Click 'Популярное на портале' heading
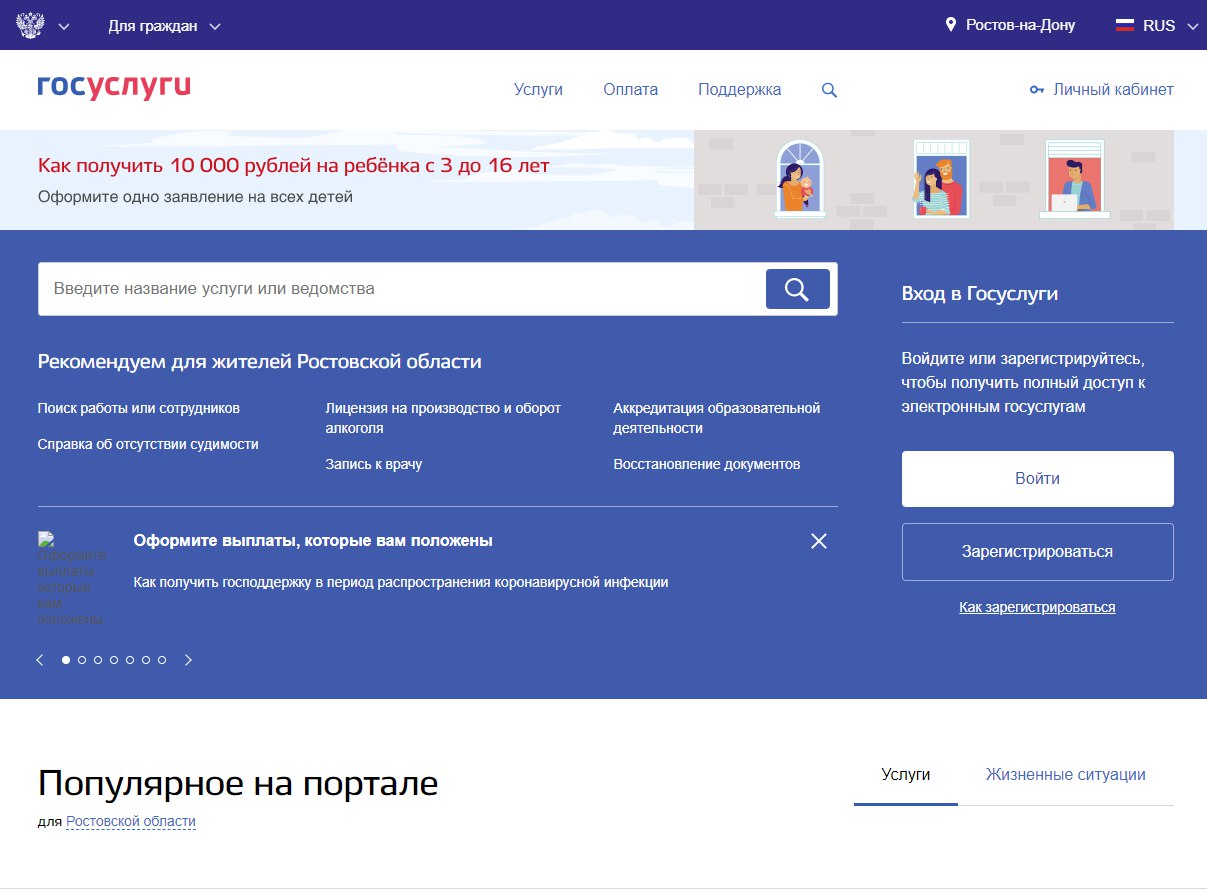Screen dimensions: 1207x894 (x=238, y=783)
